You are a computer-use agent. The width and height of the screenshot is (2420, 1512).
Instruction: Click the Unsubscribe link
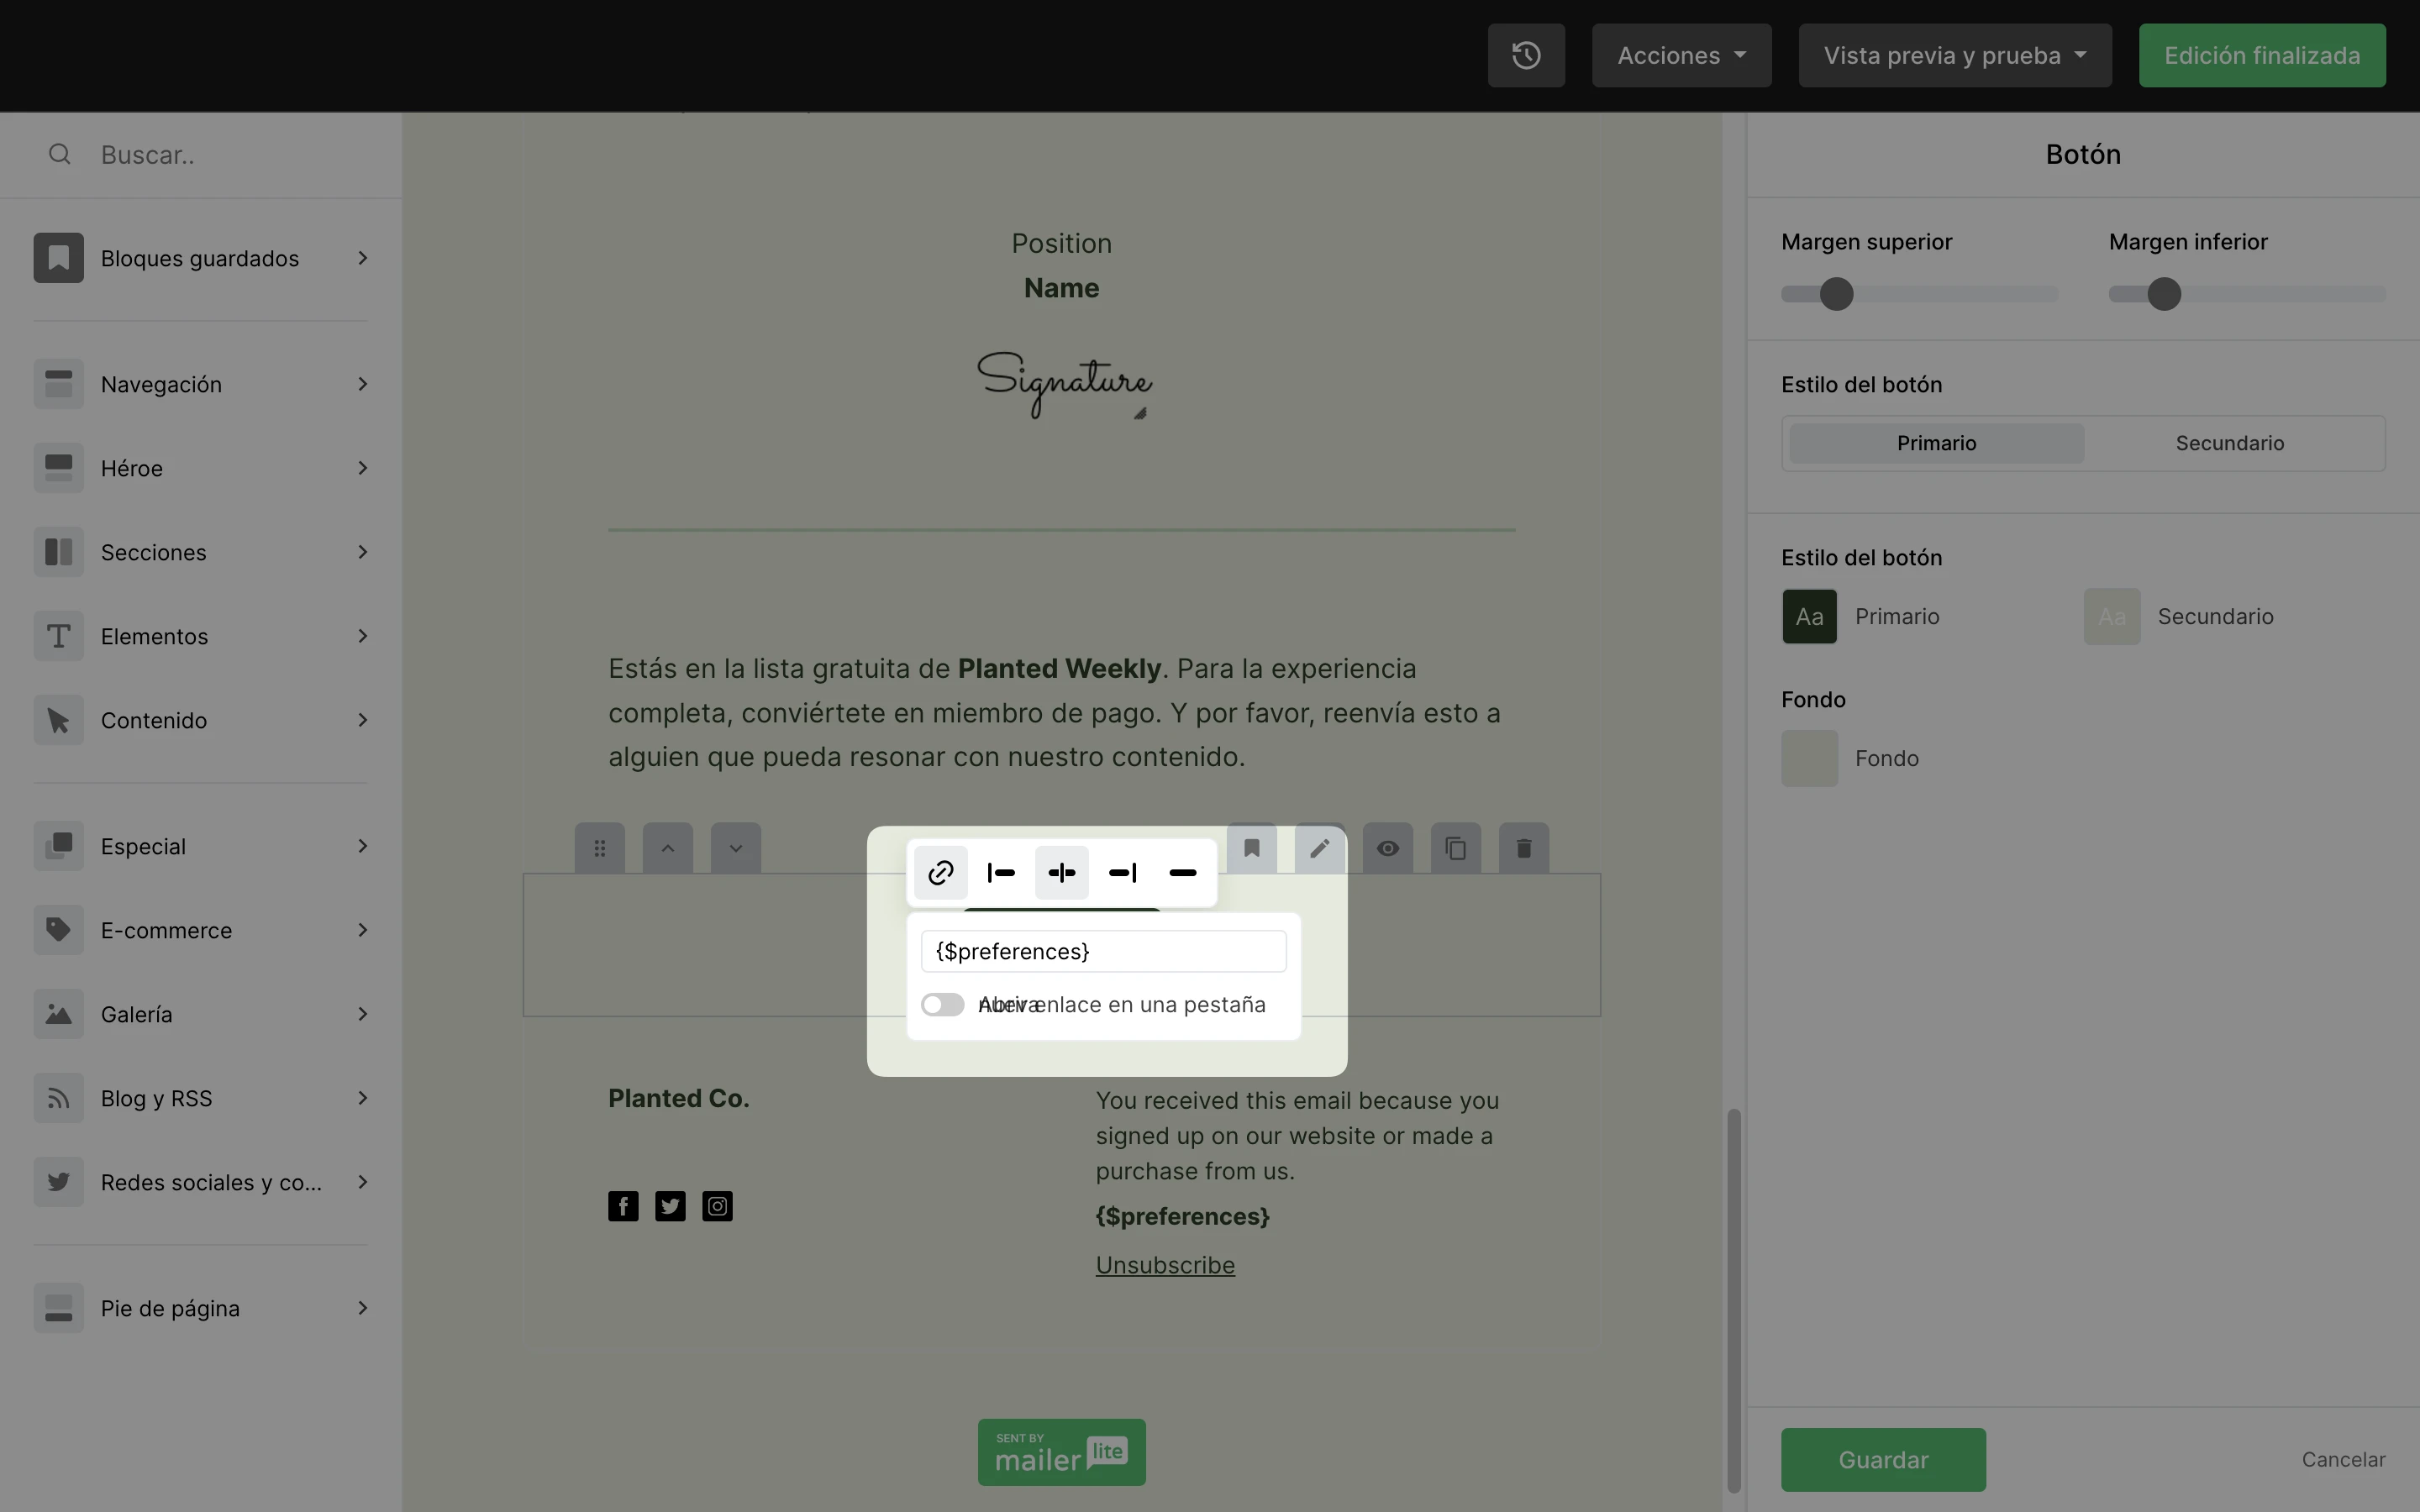coord(1164,1265)
